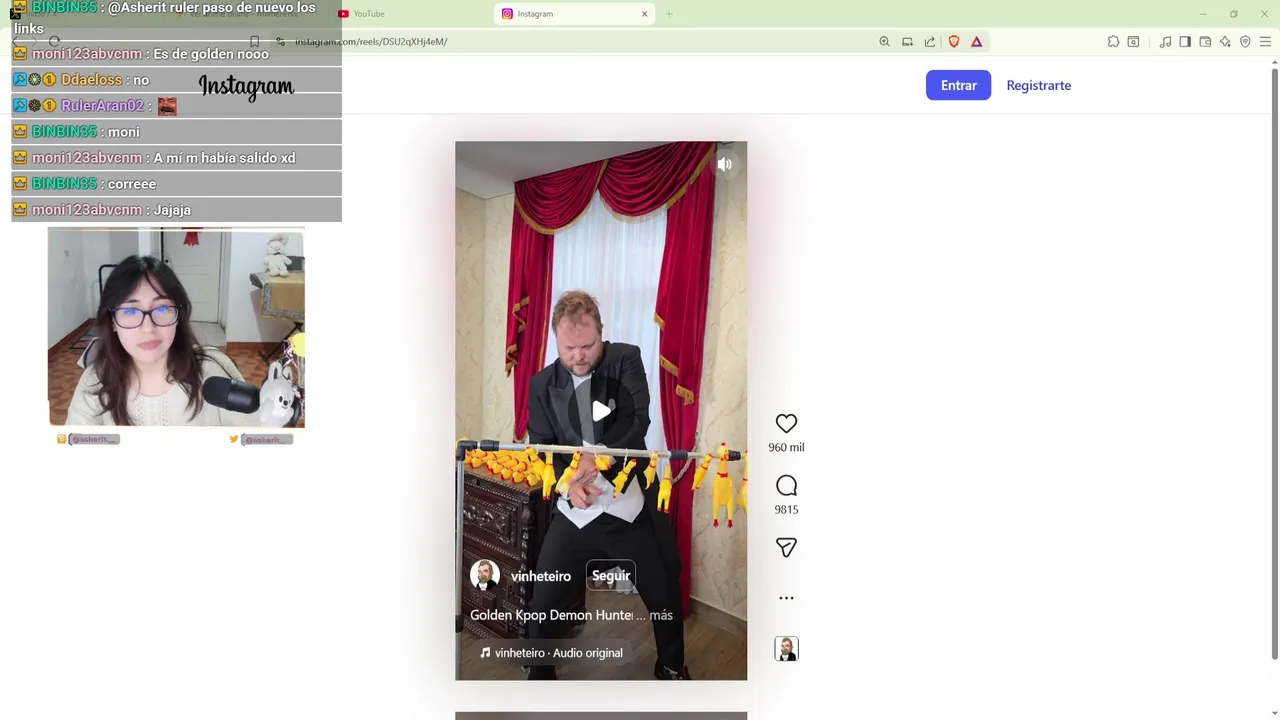
Task: Share the reel with the paper-plane icon
Action: tap(786, 547)
